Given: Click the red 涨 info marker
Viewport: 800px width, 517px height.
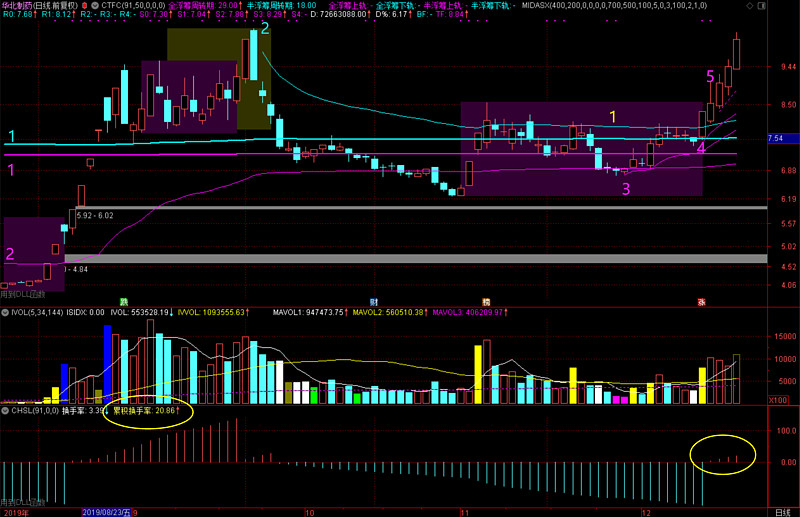Looking at the screenshot, I should (702, 302).
